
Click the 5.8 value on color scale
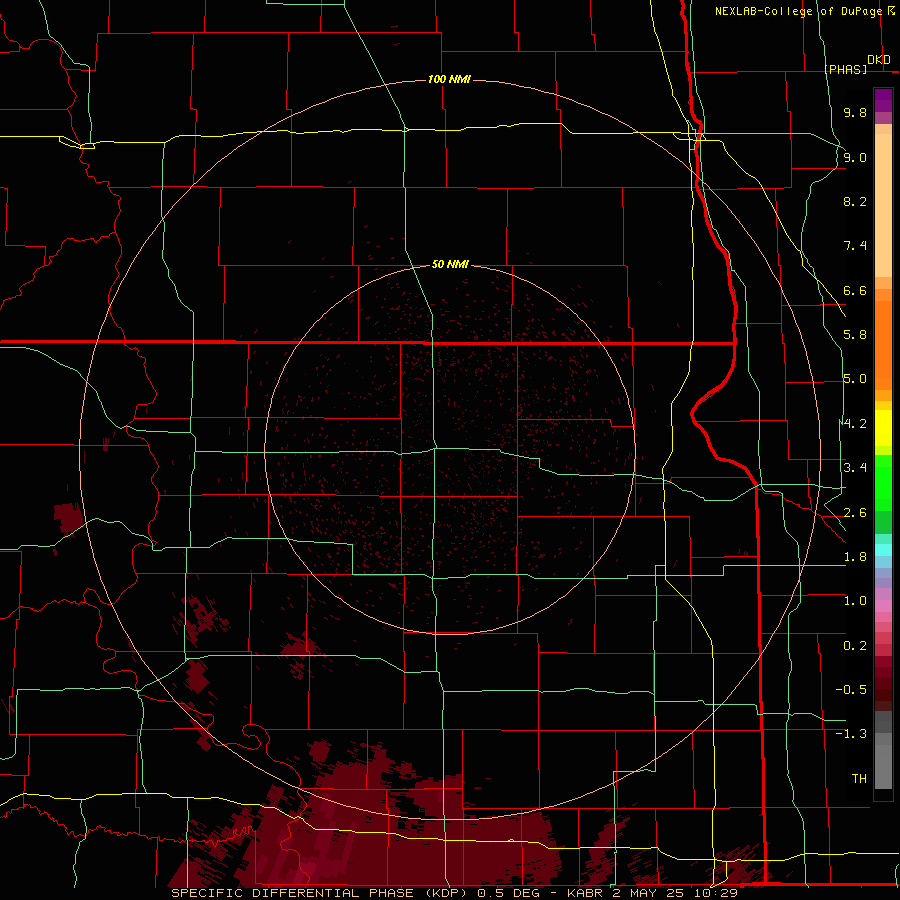855,335
